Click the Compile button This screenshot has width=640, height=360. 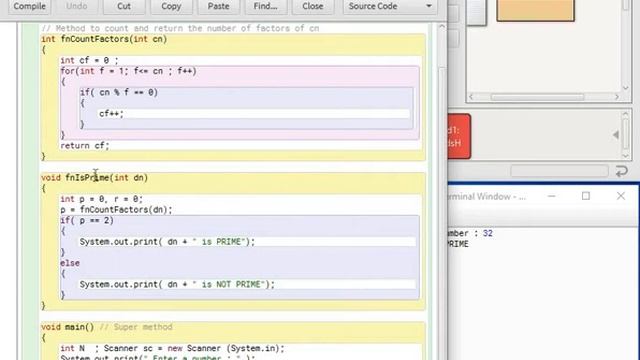point(29,7)
